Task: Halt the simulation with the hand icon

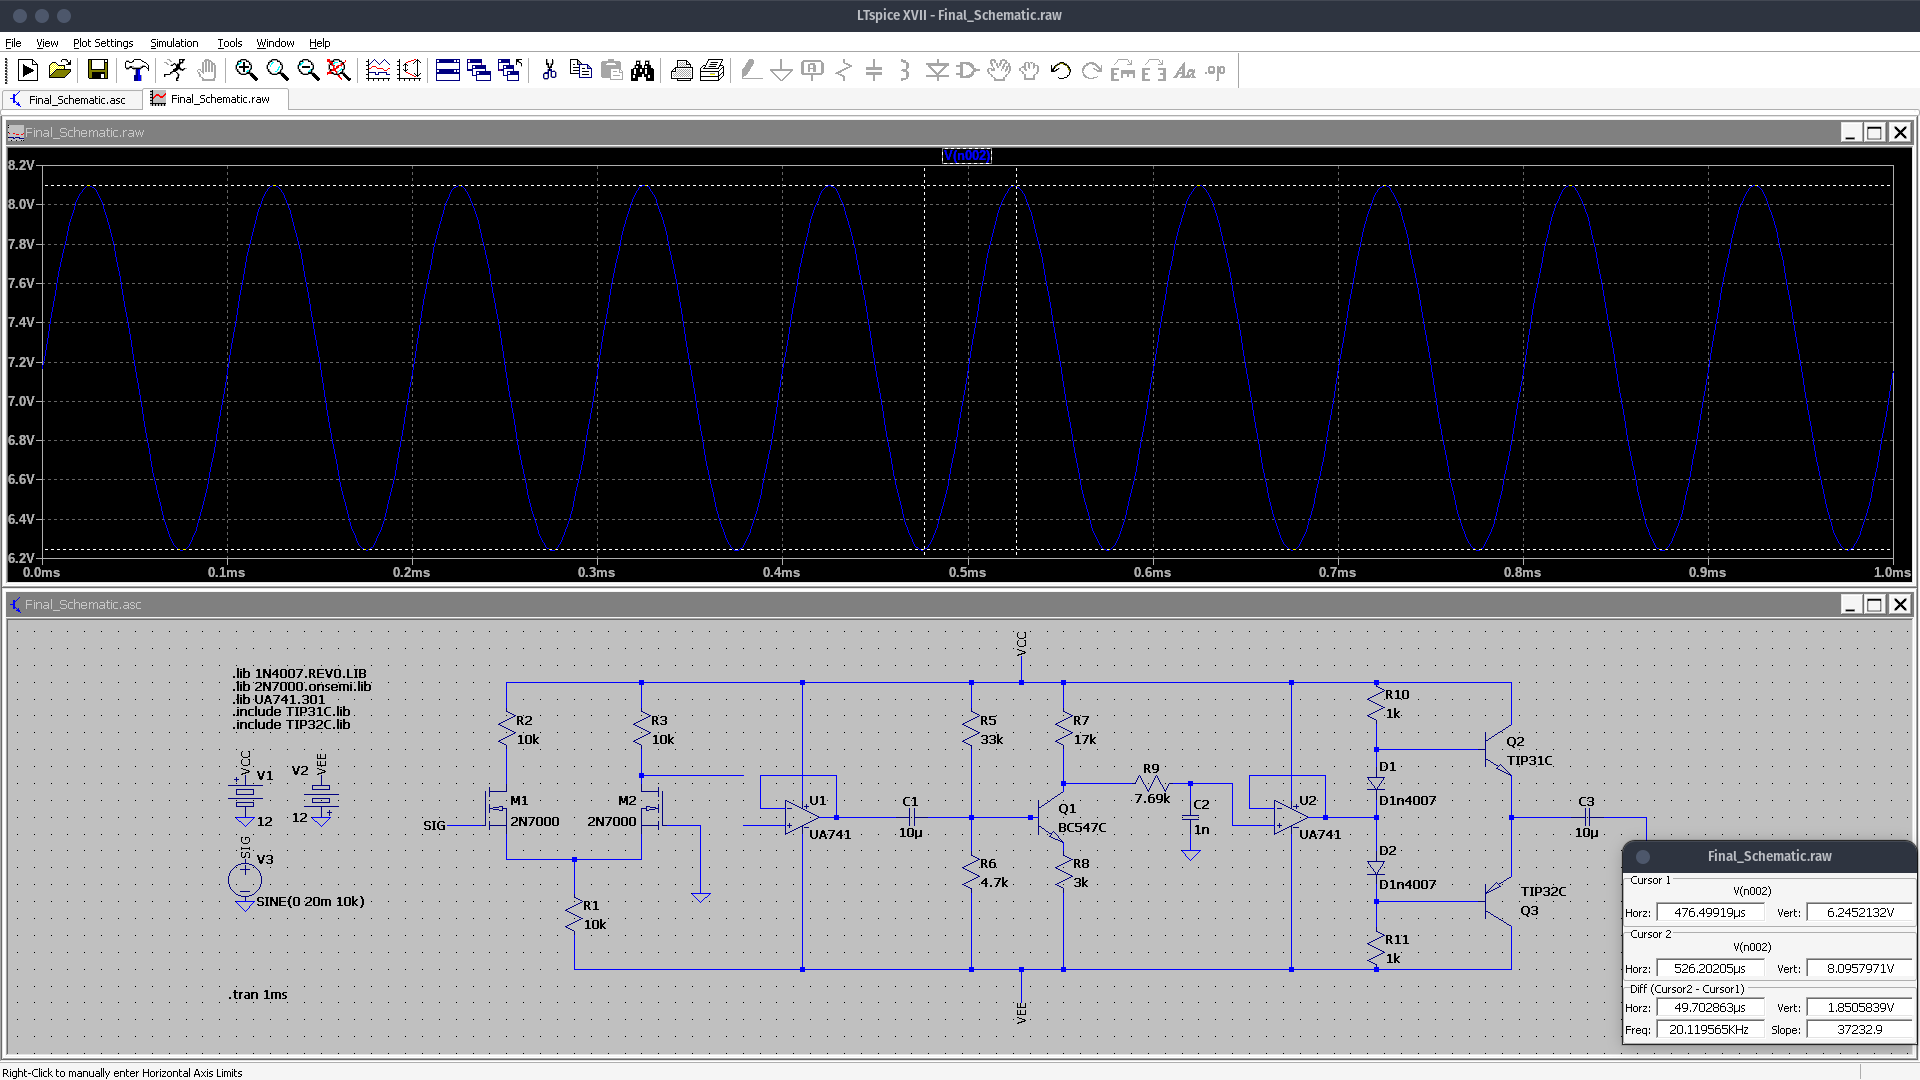Action: click(x=206, y=70)
